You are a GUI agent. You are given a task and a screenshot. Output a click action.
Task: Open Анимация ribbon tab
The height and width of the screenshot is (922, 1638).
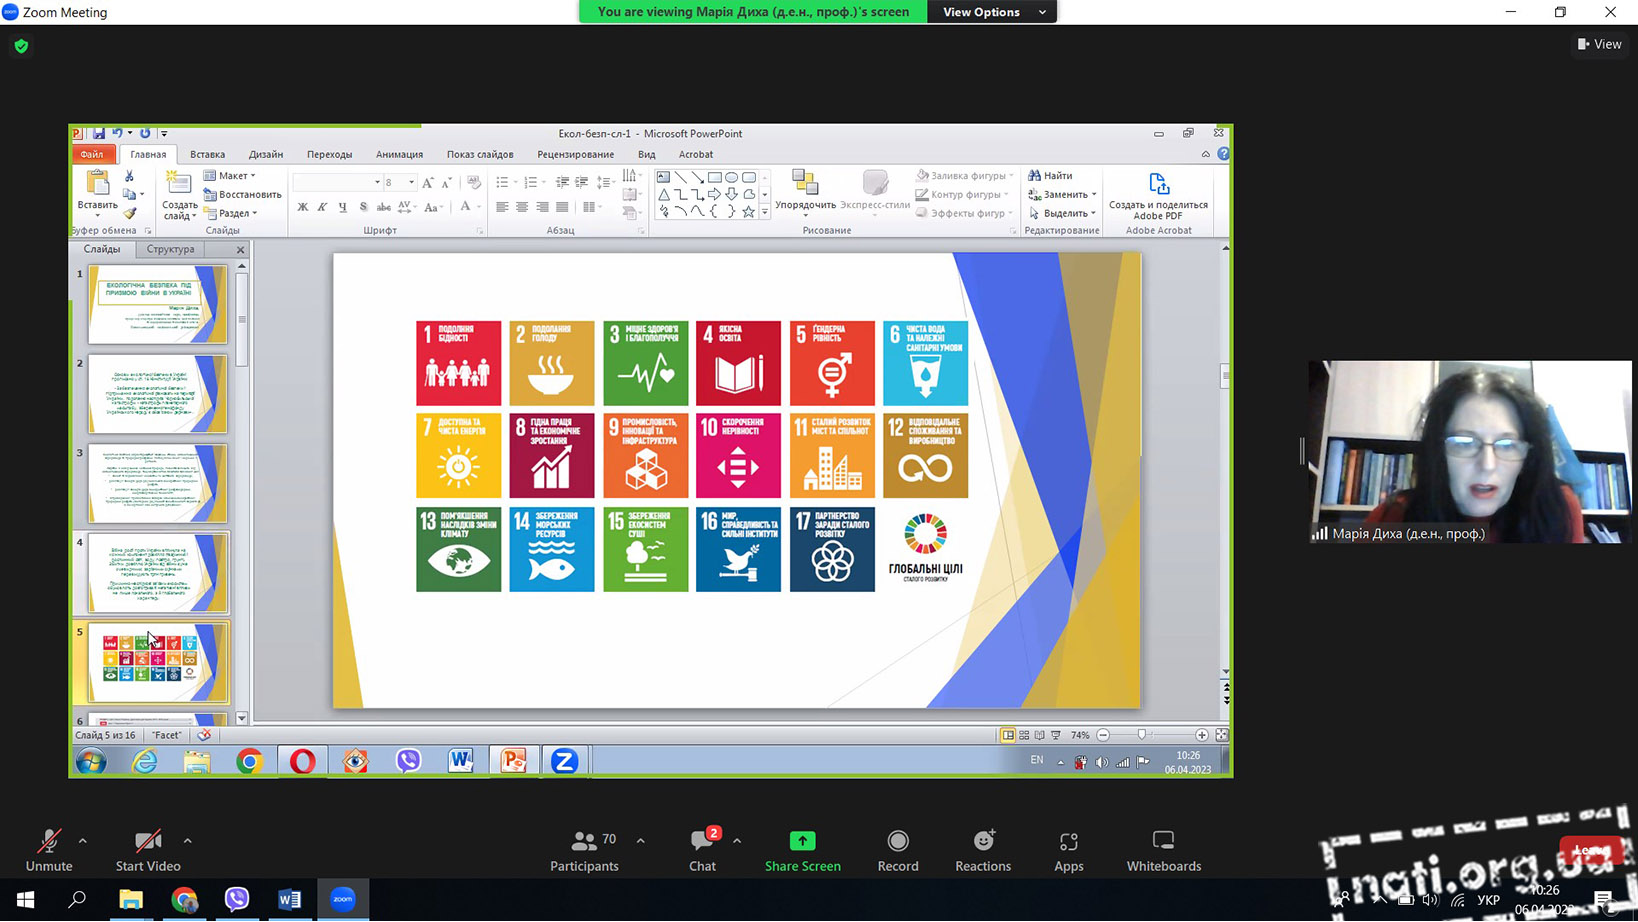coord(399,154)
